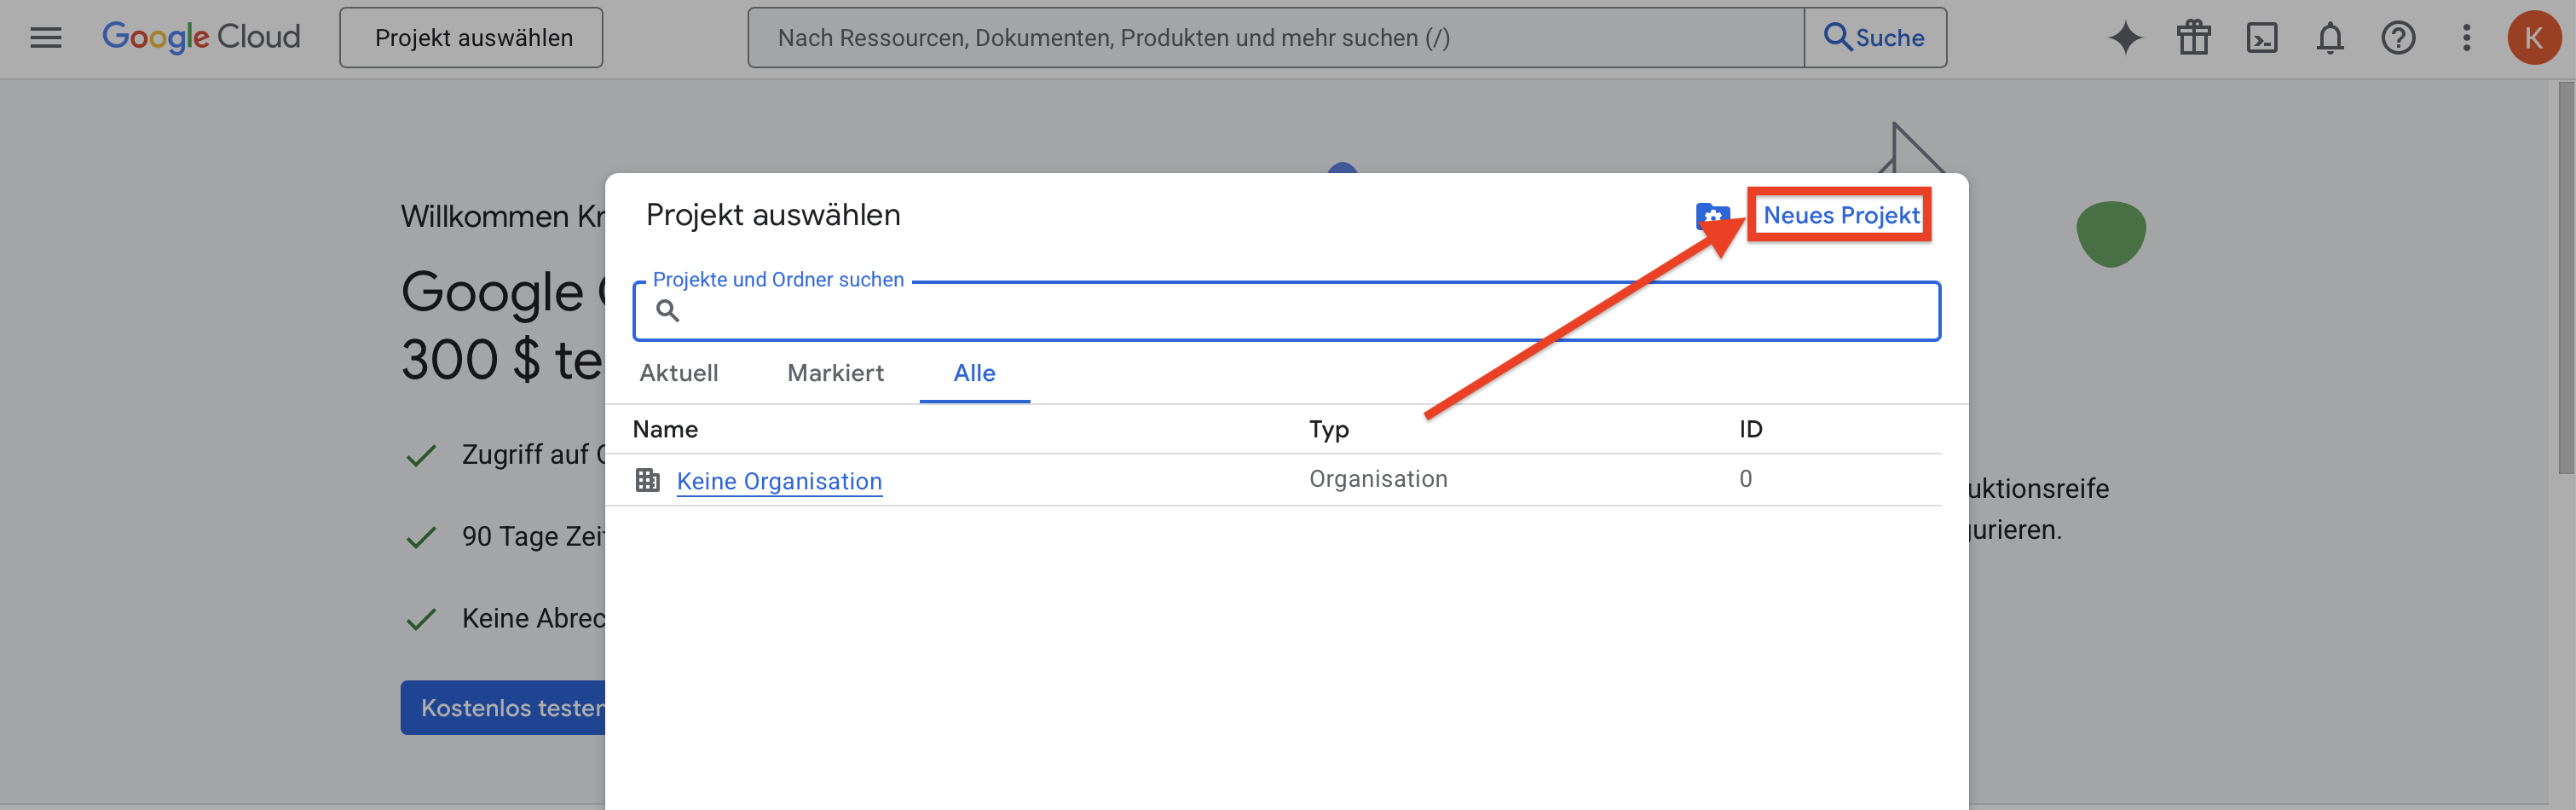
Task: Open the hamburger navigation menu
Action: (x=46, y=38)
